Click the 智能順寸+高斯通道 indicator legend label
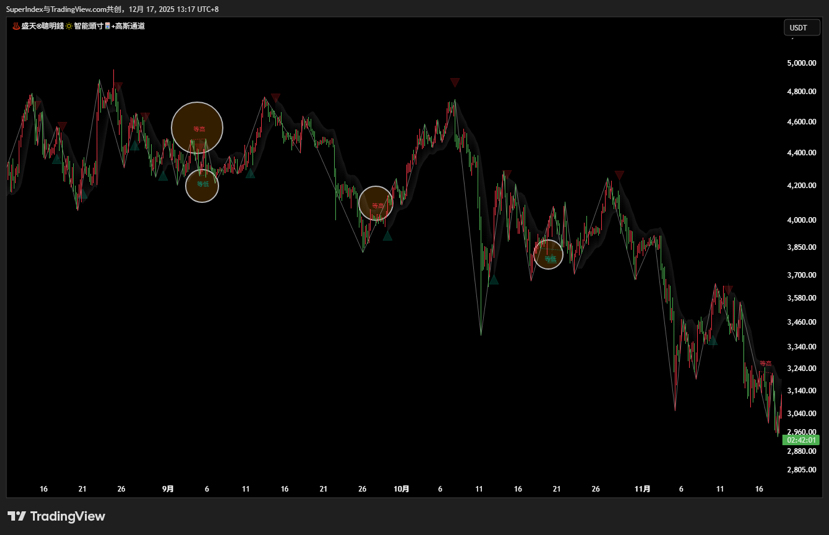The width and height of the screenshot is (829, 535). tap(112, 26)
